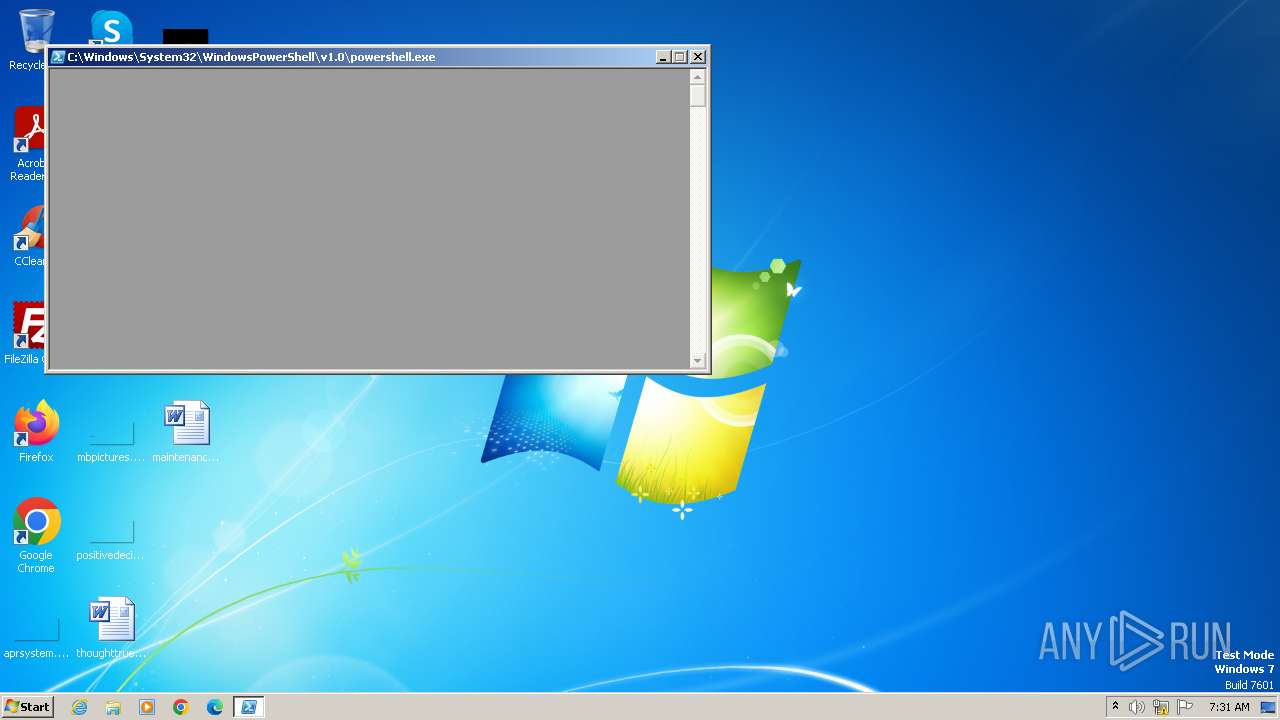Click inside the PowerShell console area

pyautogui.click(x=369, y=218)
